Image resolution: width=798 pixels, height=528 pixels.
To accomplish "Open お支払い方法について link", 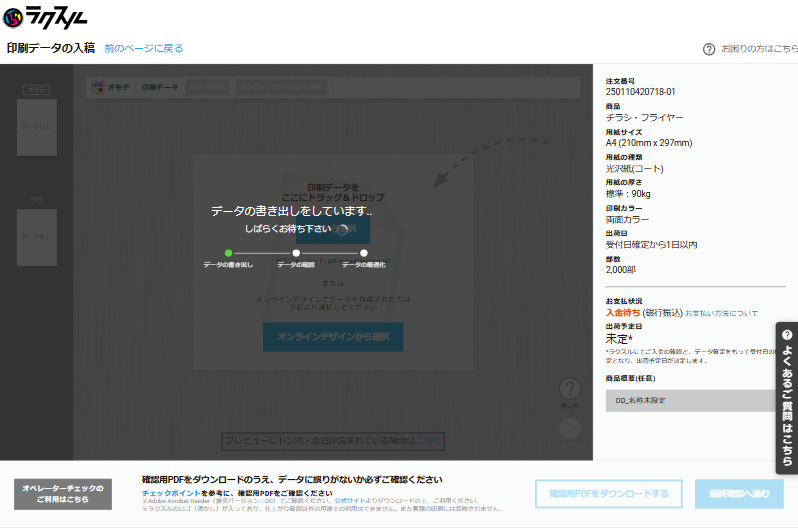I will (x=721, y=313).
